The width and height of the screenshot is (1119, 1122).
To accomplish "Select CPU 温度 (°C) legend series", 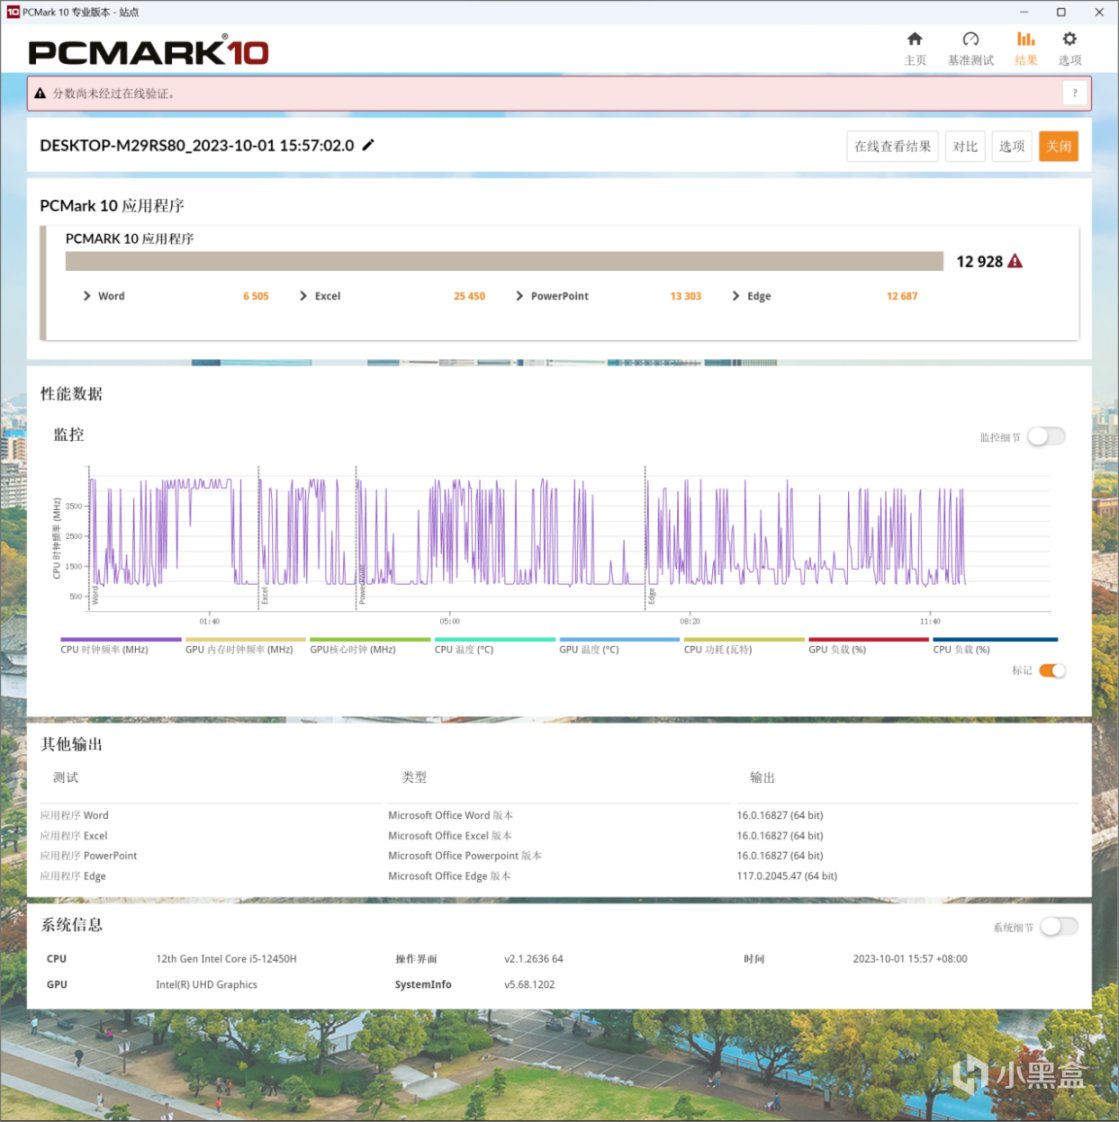I will click(x=494, y=645).
